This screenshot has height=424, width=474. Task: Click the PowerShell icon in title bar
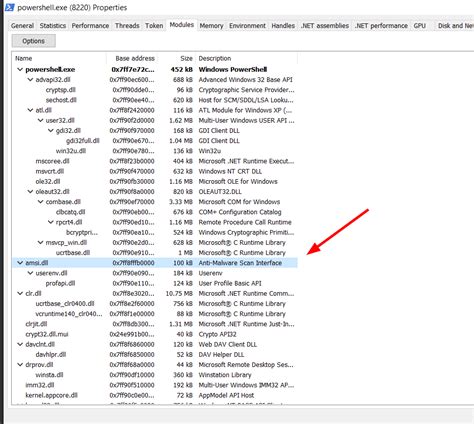10,7
